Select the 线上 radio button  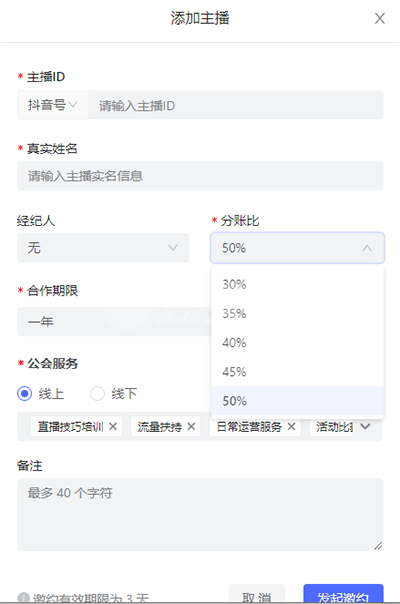(x=25, y=394)
